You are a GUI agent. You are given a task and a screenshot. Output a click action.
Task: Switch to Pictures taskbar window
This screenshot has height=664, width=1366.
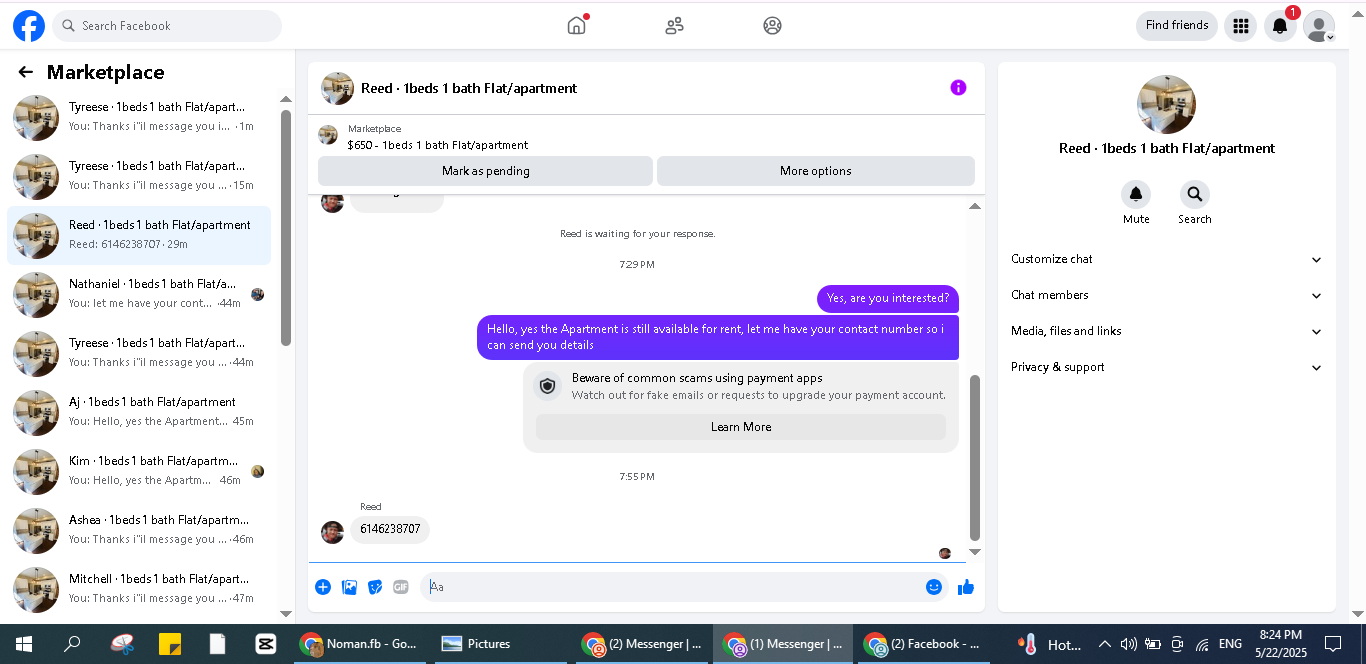(x=500, y=644)
